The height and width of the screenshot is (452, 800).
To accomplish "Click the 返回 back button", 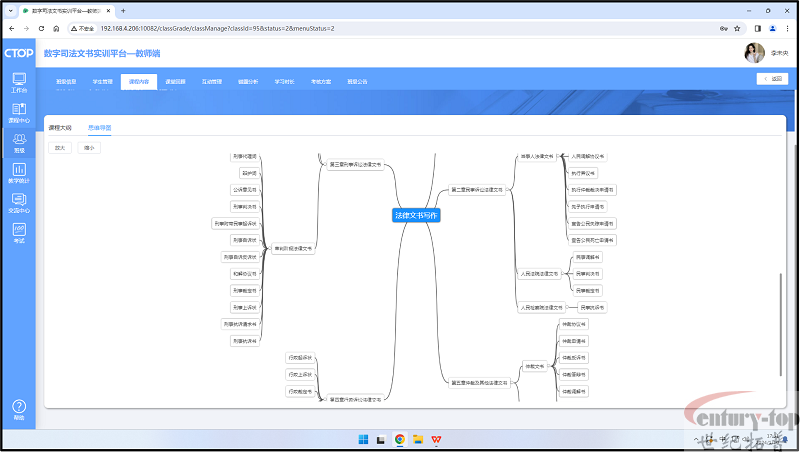I will pyautogui.click(x=772, y=79).
